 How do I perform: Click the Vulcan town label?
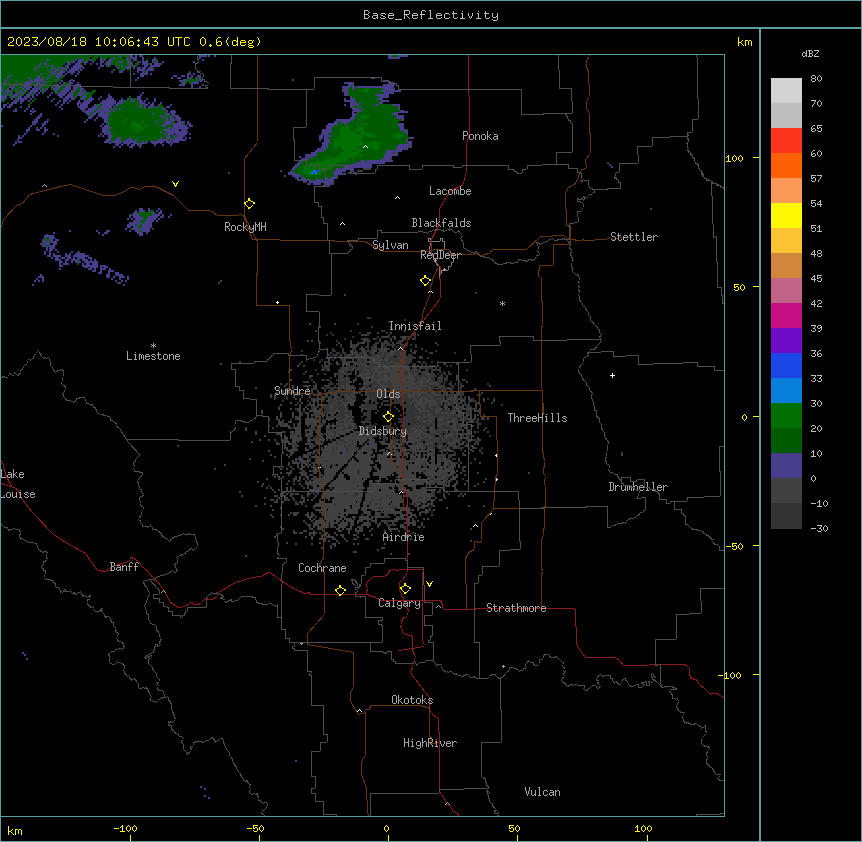click(x=543, y=792)
